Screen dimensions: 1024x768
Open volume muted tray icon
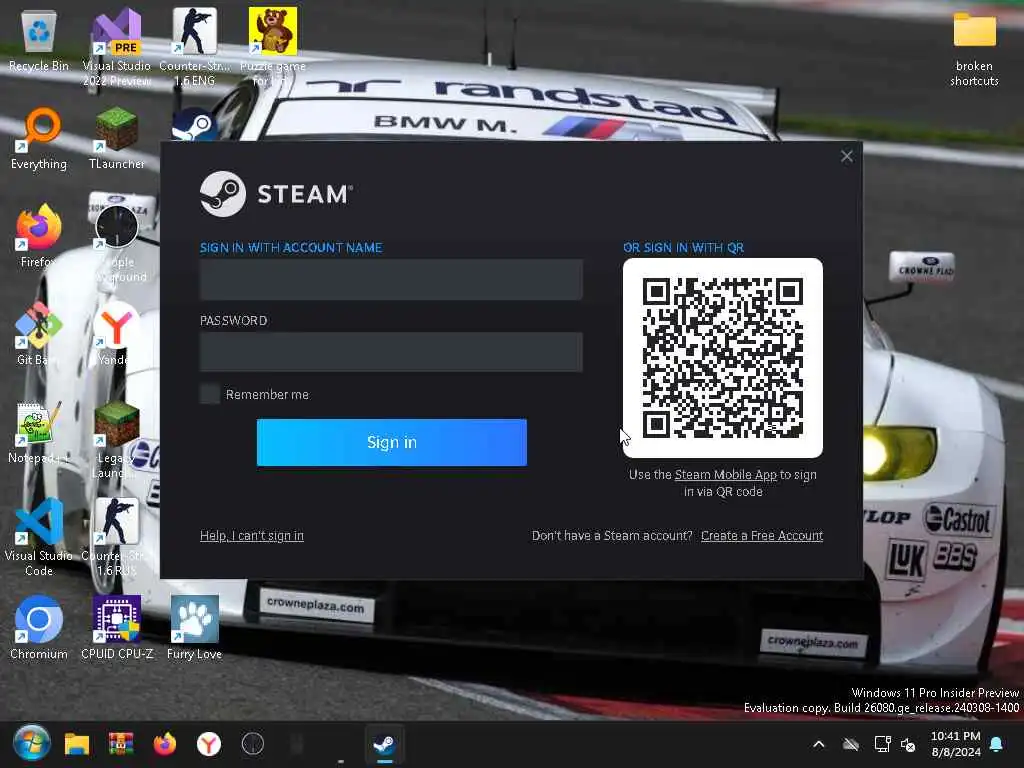point(908,744)
